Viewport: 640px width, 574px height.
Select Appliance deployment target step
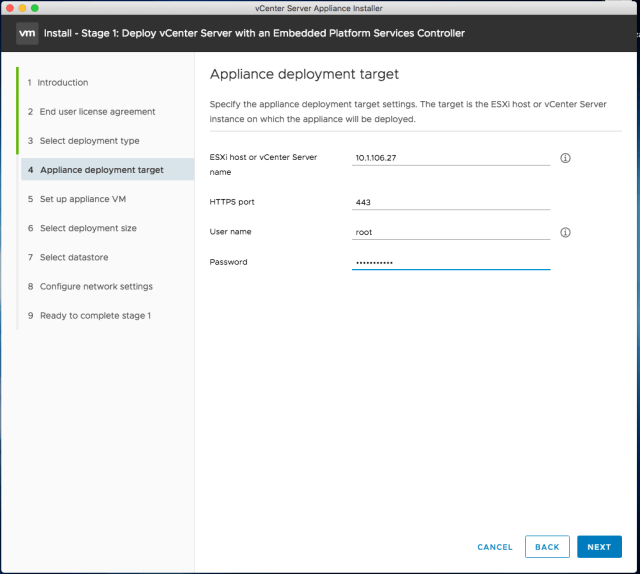(x=101, y=170)
